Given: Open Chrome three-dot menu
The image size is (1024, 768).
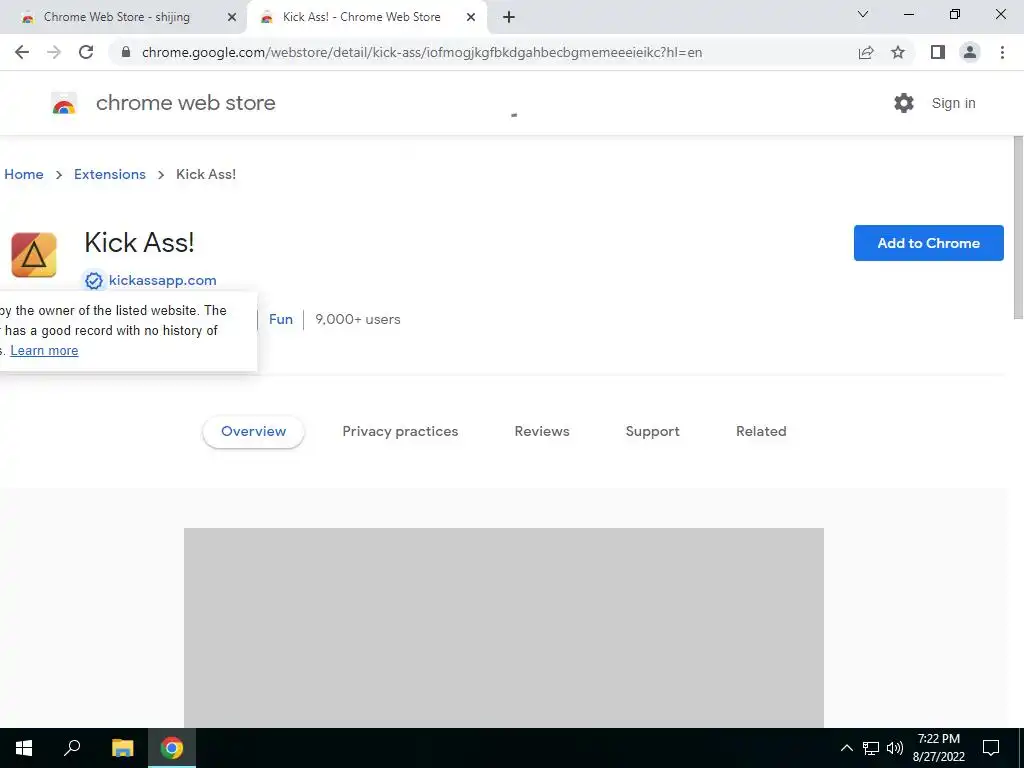Looking at the screenshot, I should (1002, 52).
